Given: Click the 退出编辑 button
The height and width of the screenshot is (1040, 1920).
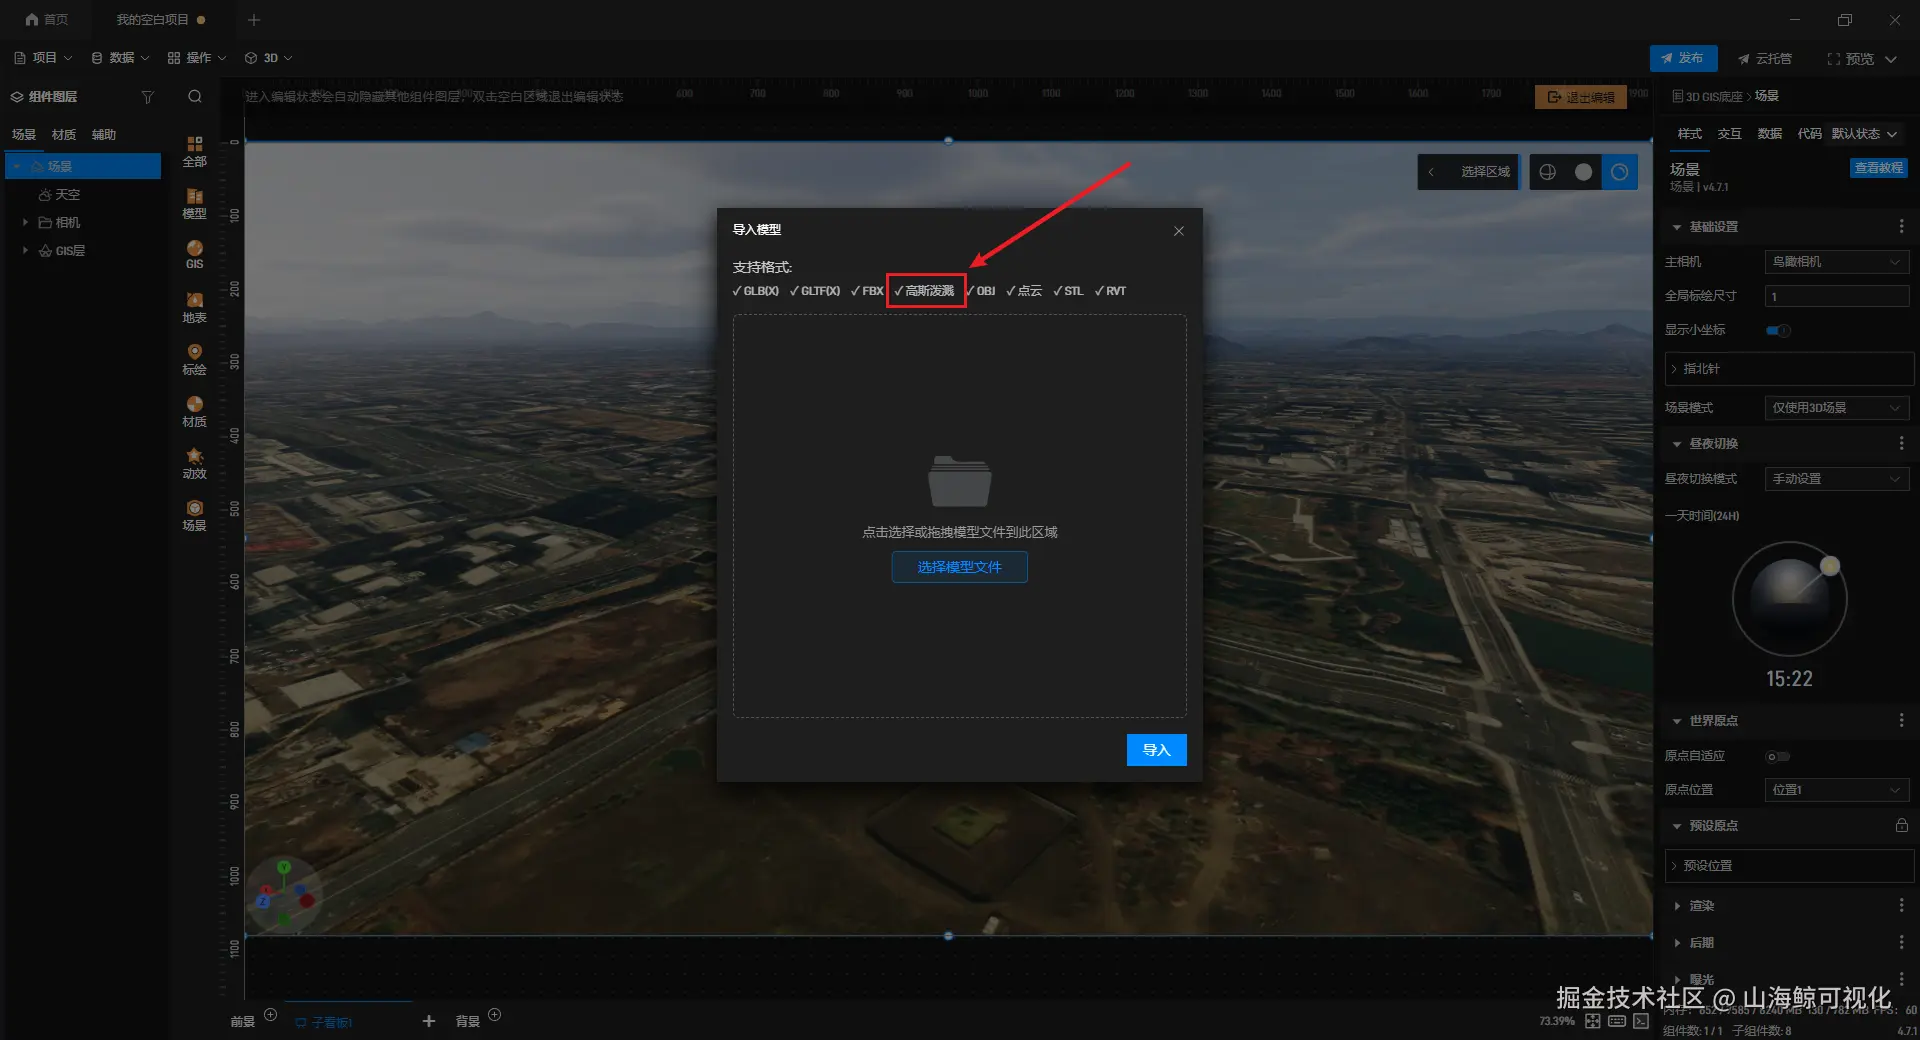Looking at the screenshot, I should [x=1581, y=97].
